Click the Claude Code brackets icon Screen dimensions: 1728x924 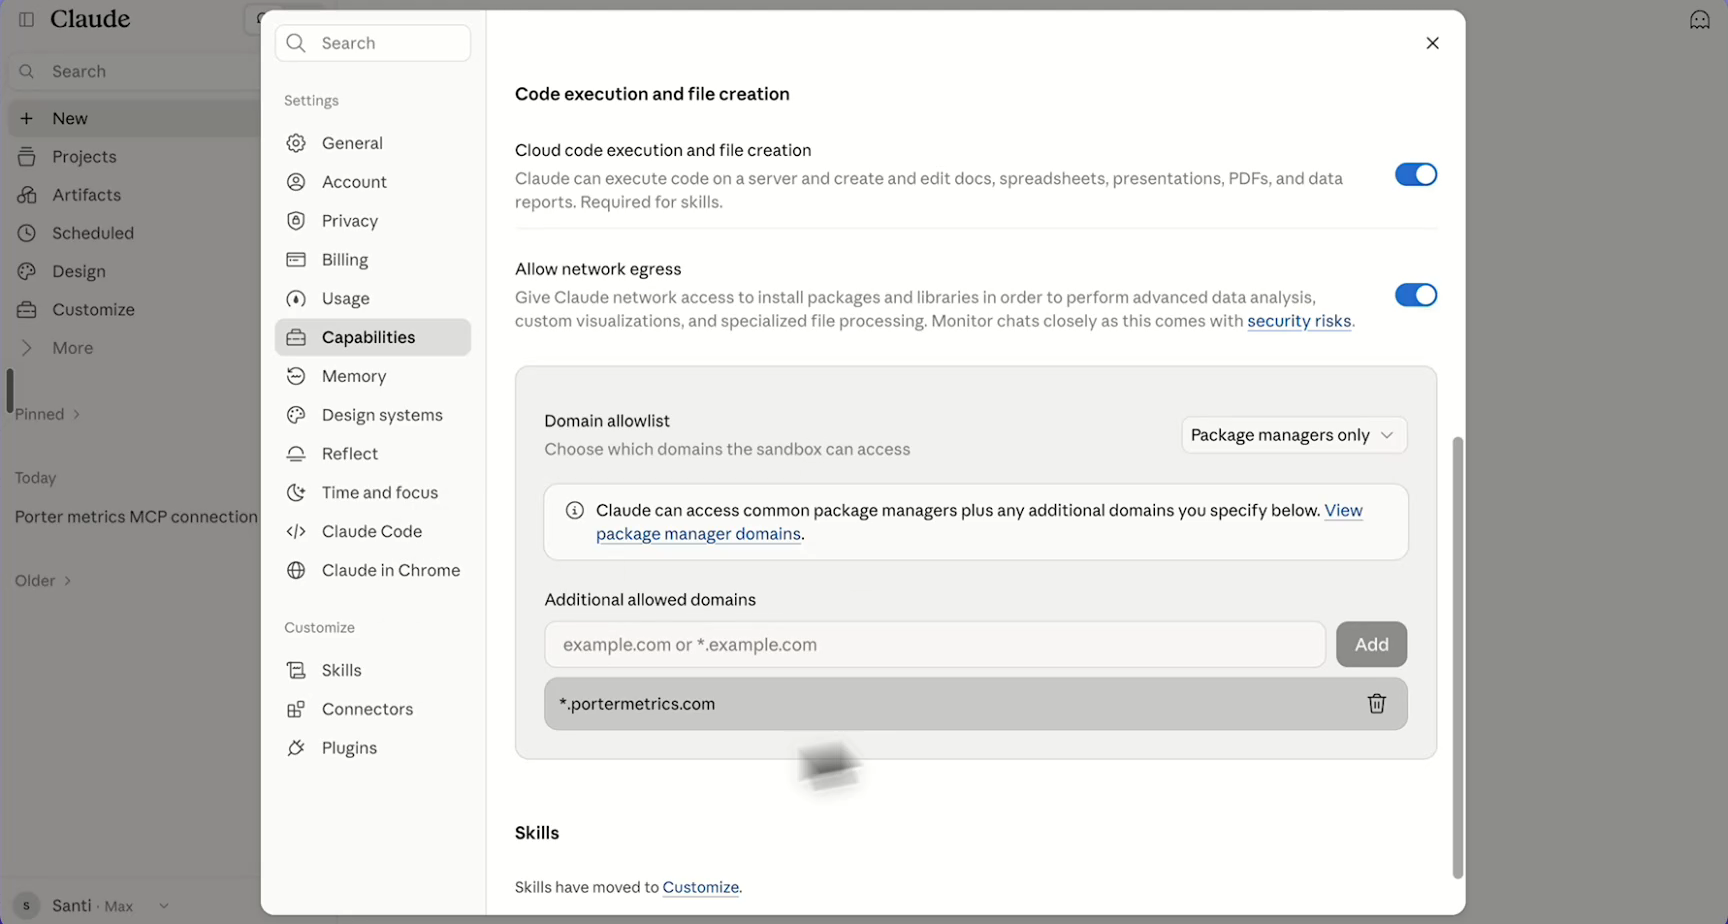[296, 532]
